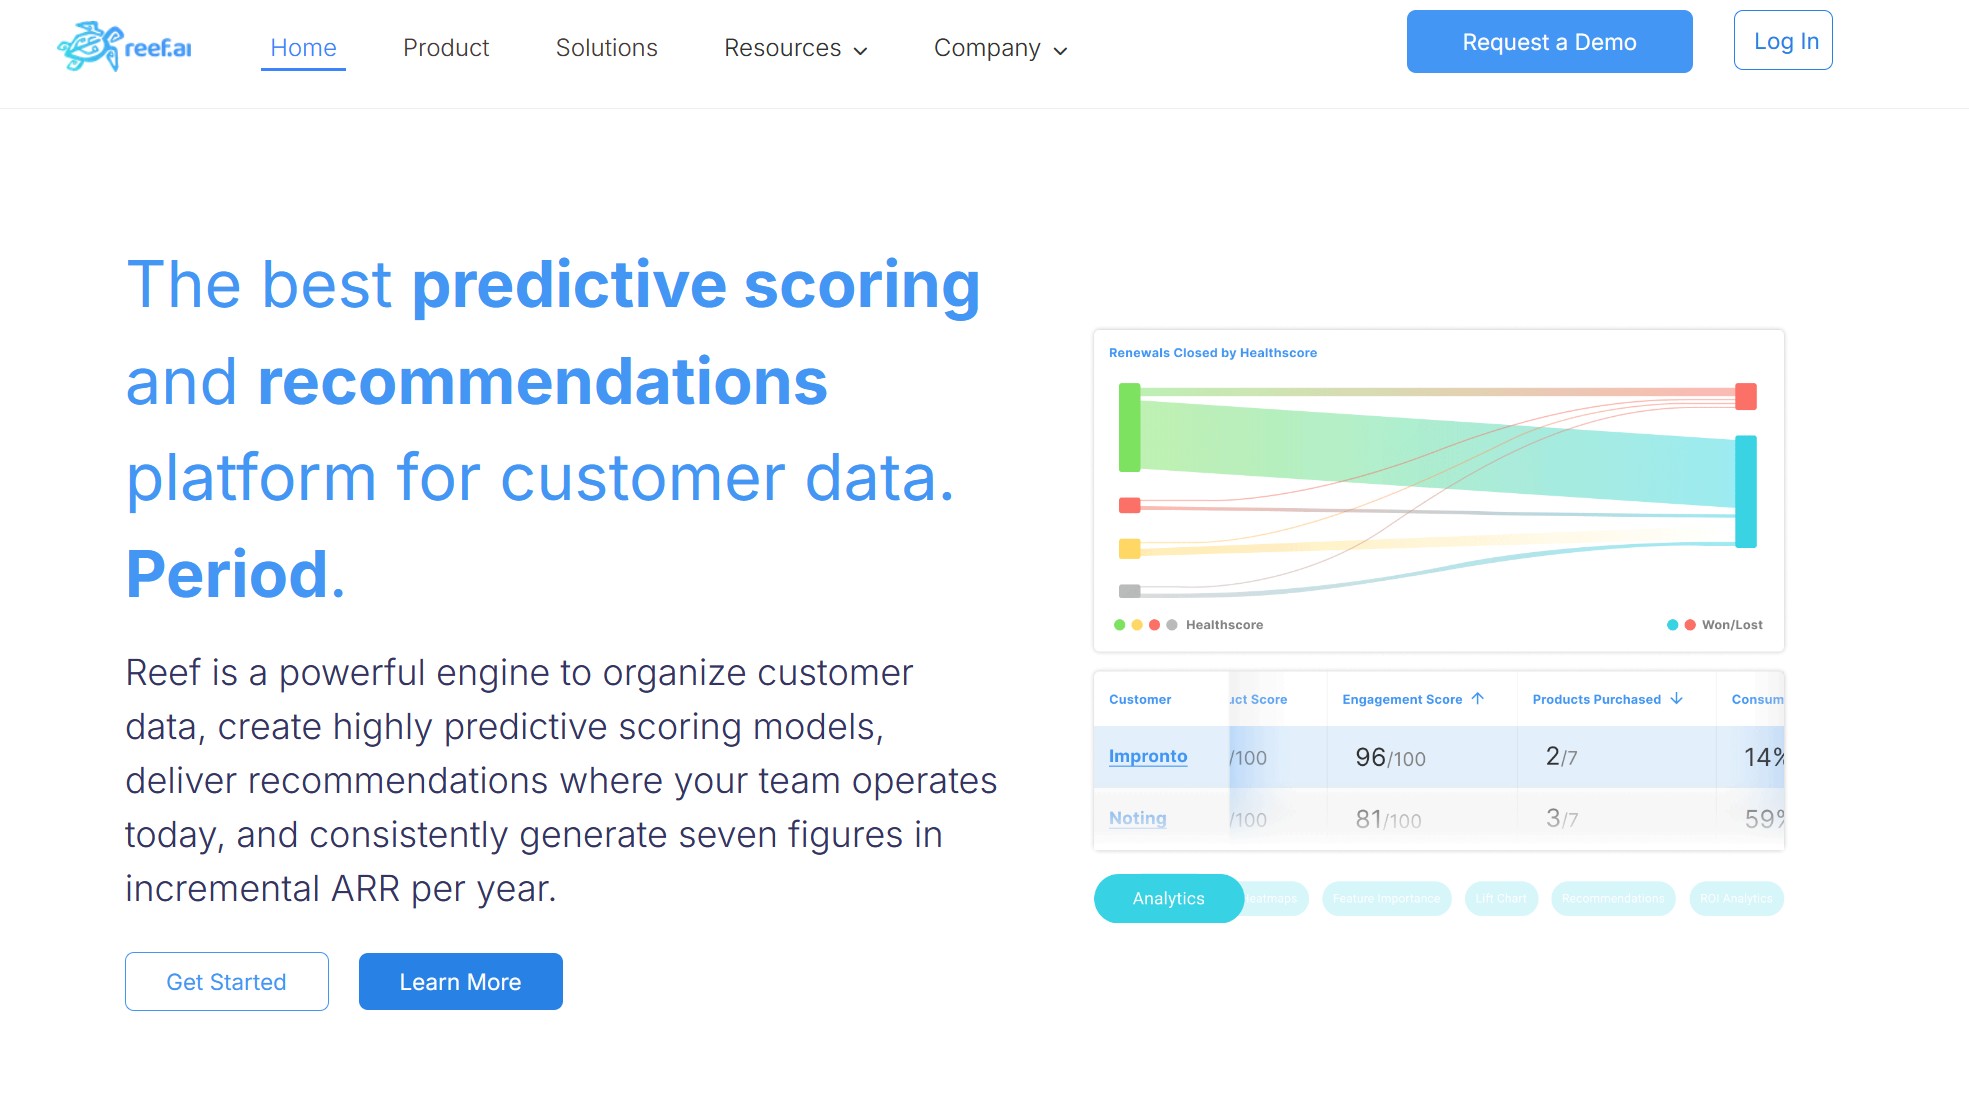Click the Get Started button
The width and height of the screenshot is (1969, 1107).
click(226, 981)
